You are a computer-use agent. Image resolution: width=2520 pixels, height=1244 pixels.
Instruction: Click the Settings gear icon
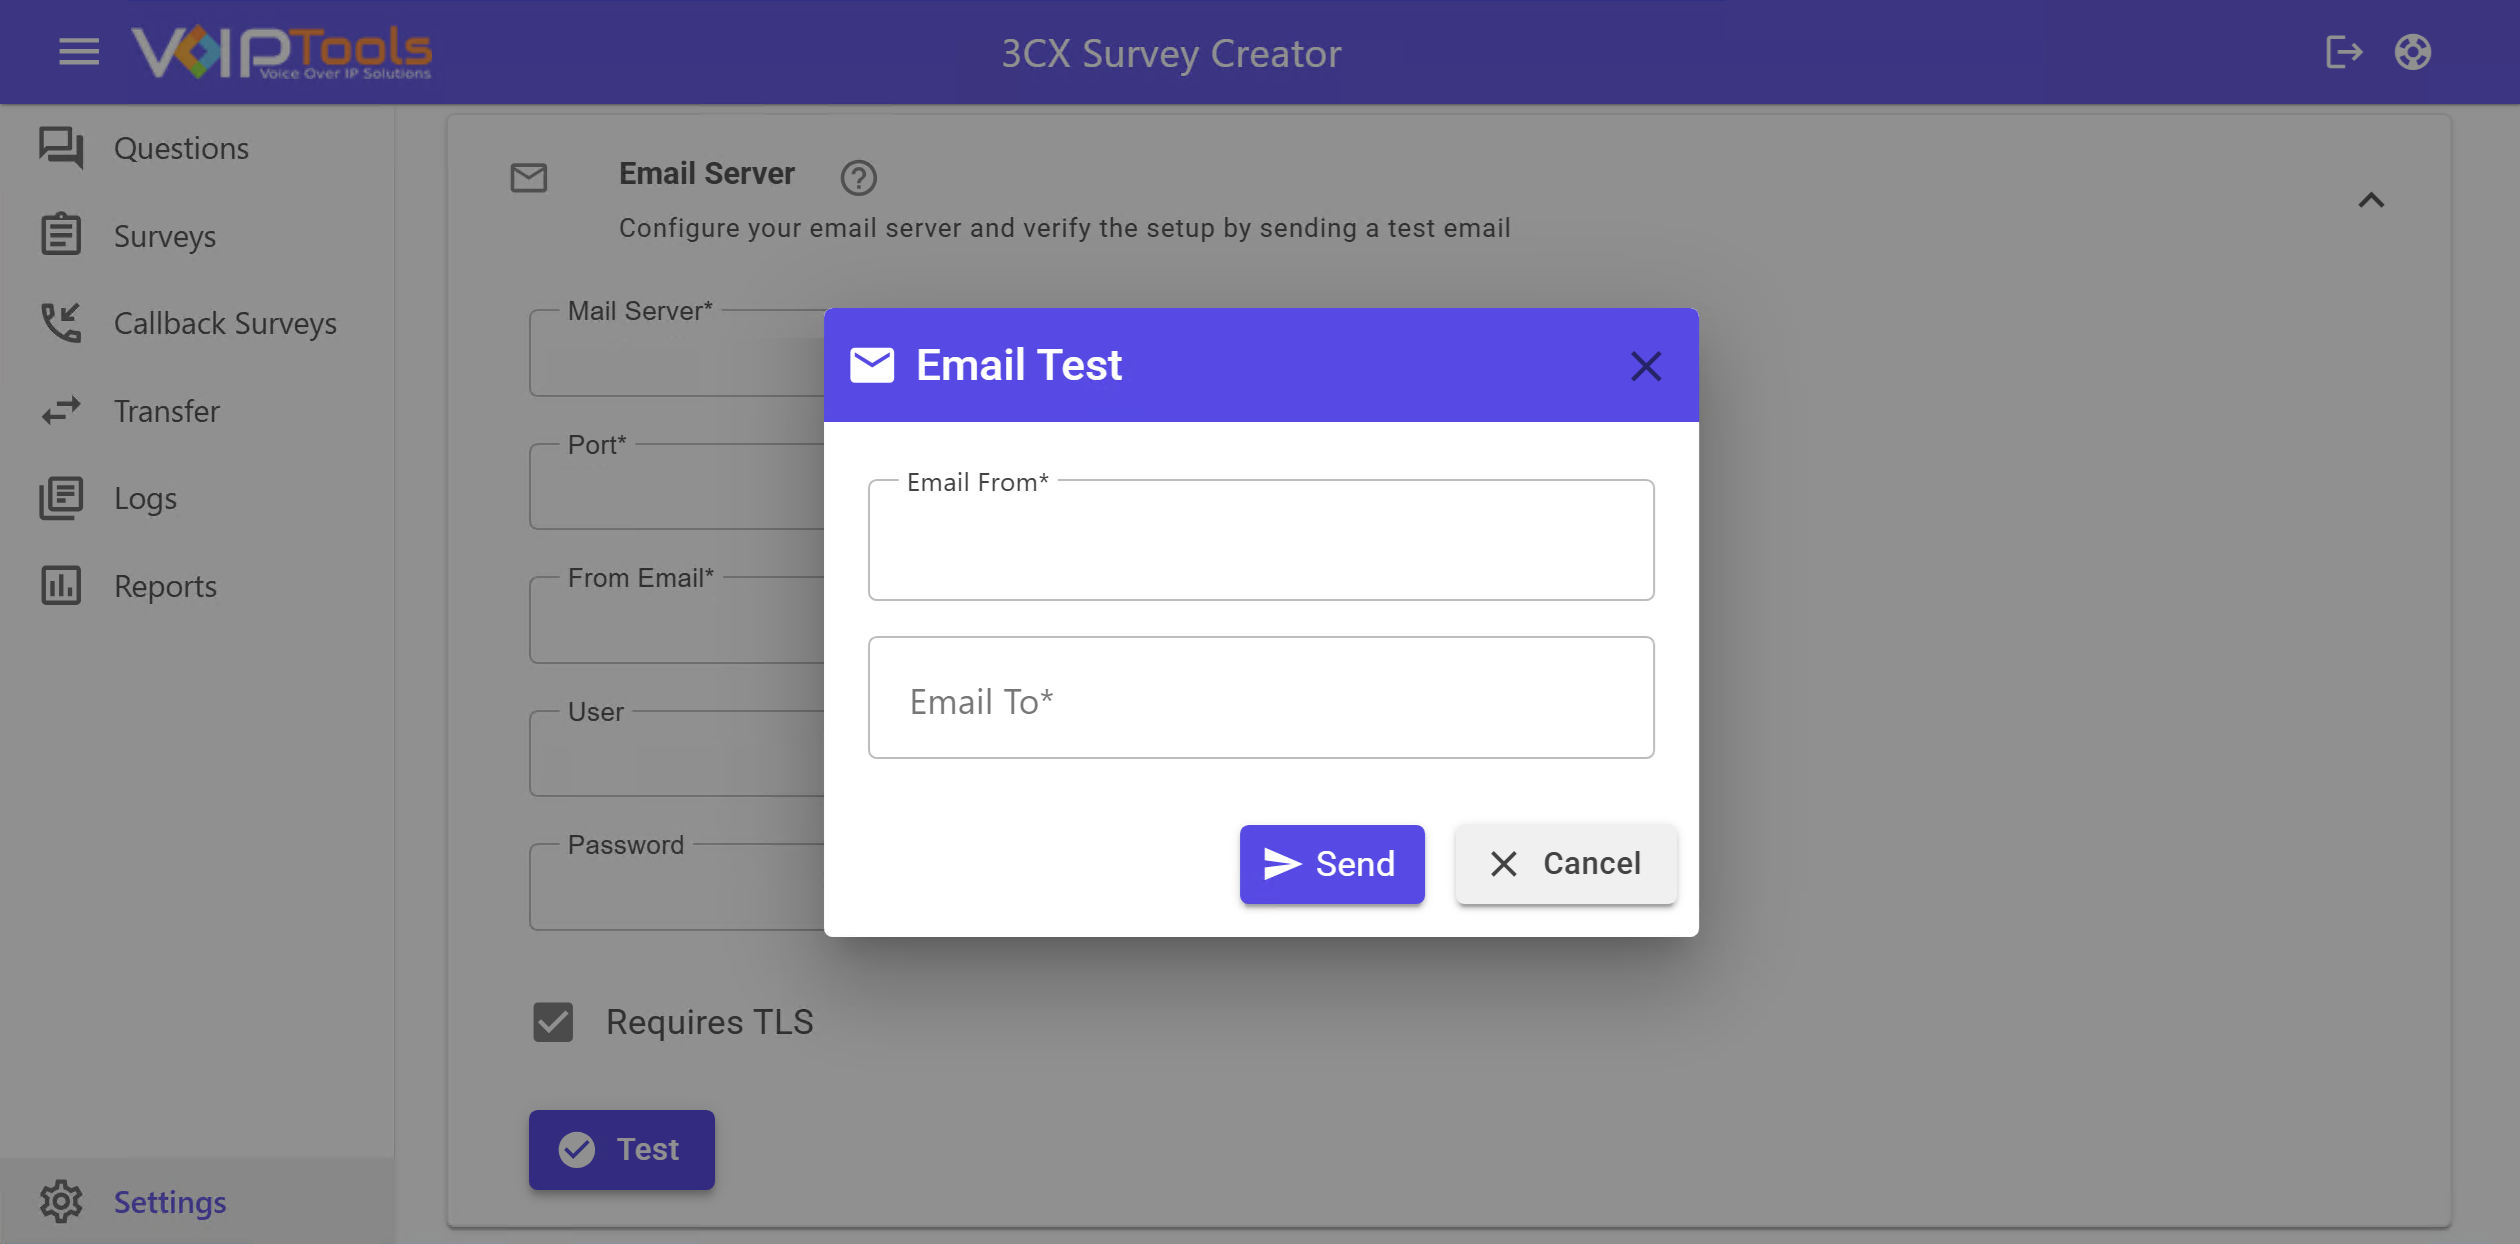pyautogui.click(x=61, y=1202)
